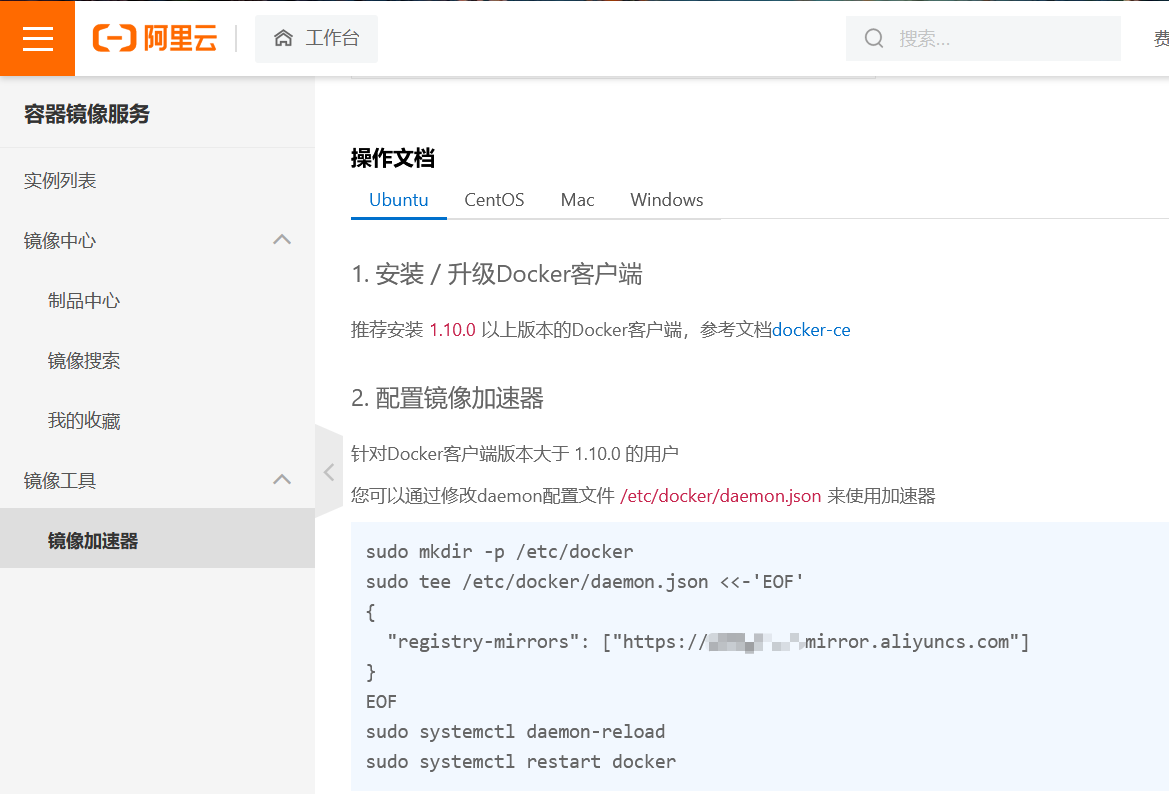The height and width of the screenshot is (794, 1169).
Task: Open the 工作台 workbench button
Action: [316, 39]
